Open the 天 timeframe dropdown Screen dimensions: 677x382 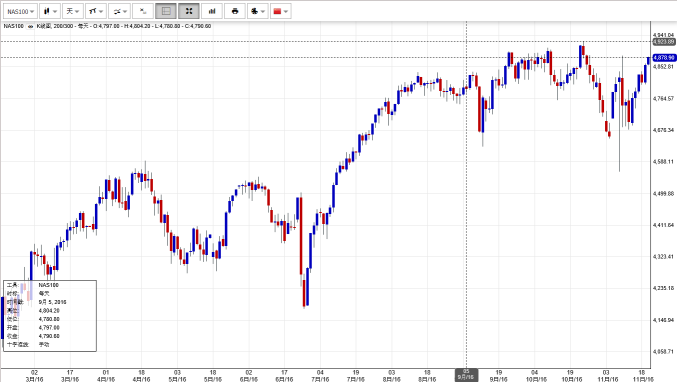(x=73, y=11)
